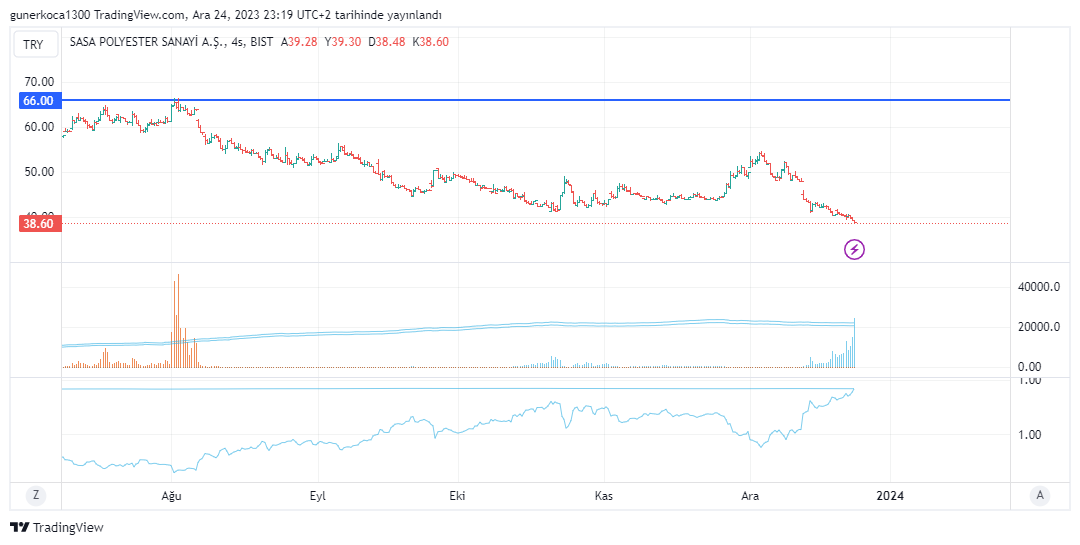This screenshot has width=1080, height=545.
Task: Click the SASA POLYESTER SANAYİ A.Ş. symbol title
Action: (x=148, y=42)
